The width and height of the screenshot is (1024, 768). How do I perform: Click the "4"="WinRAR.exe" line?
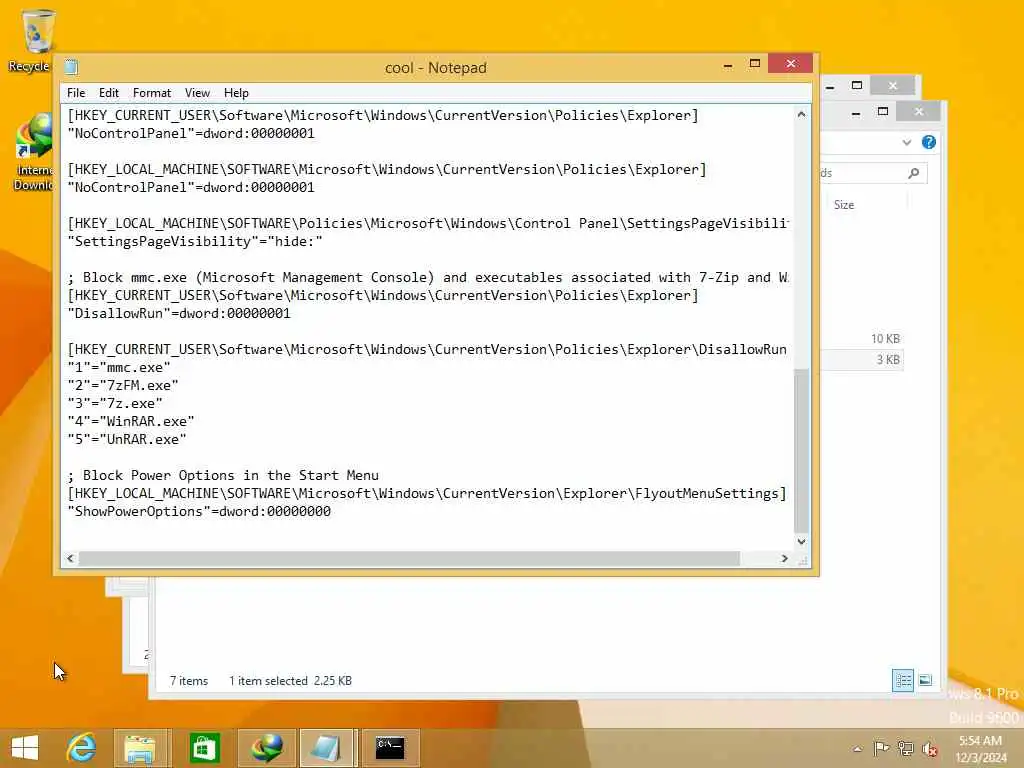(131, 421)
